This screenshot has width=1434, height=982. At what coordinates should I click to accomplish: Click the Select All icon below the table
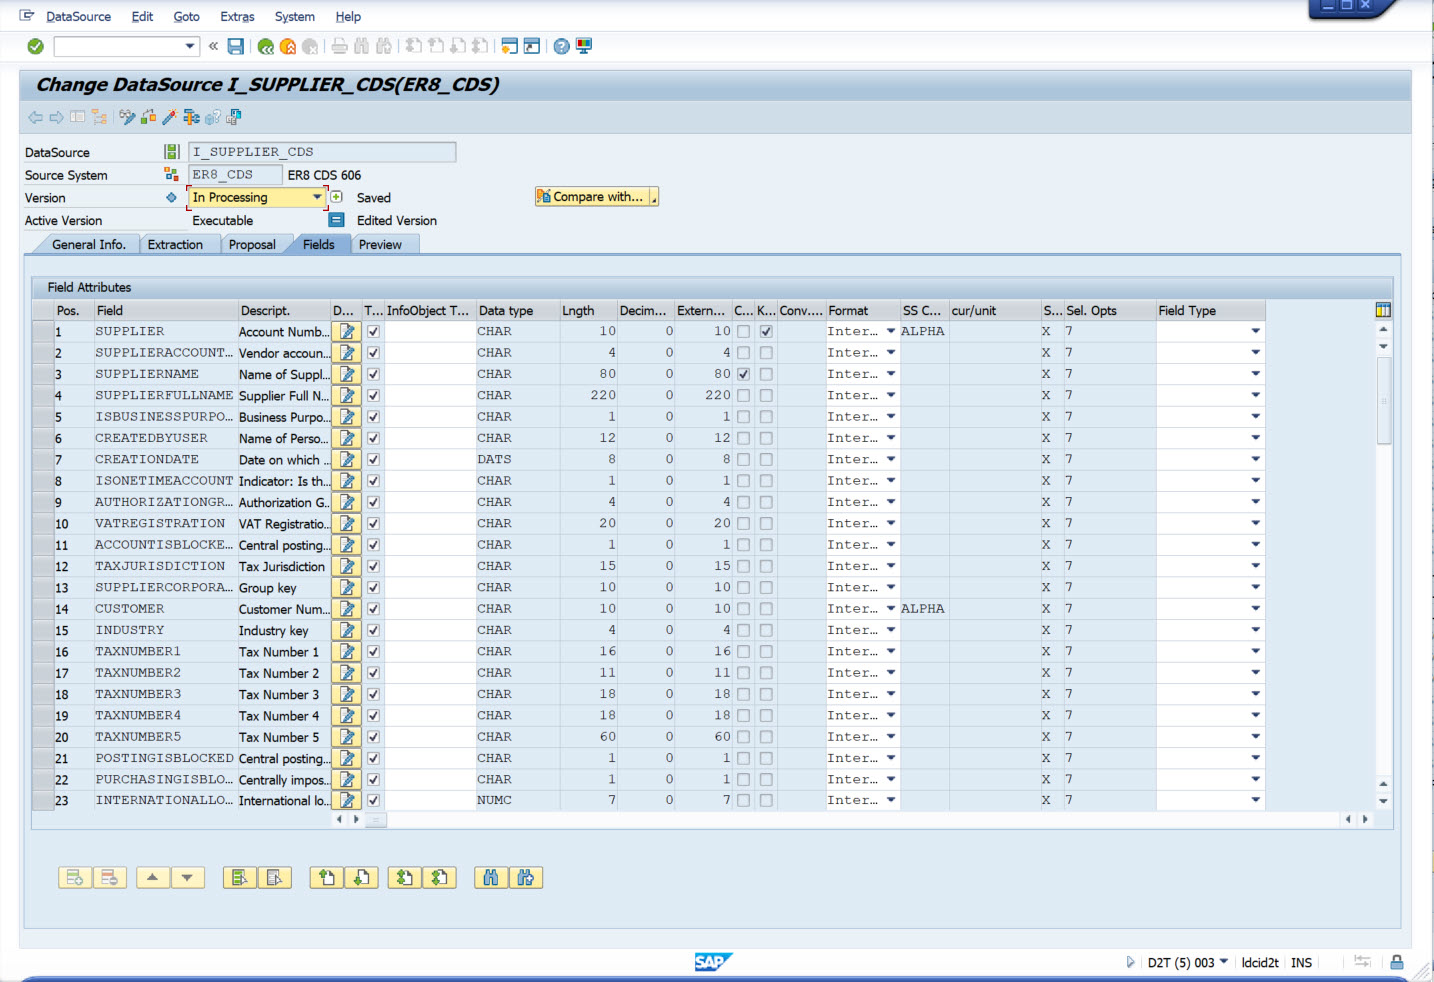point(239,878)
